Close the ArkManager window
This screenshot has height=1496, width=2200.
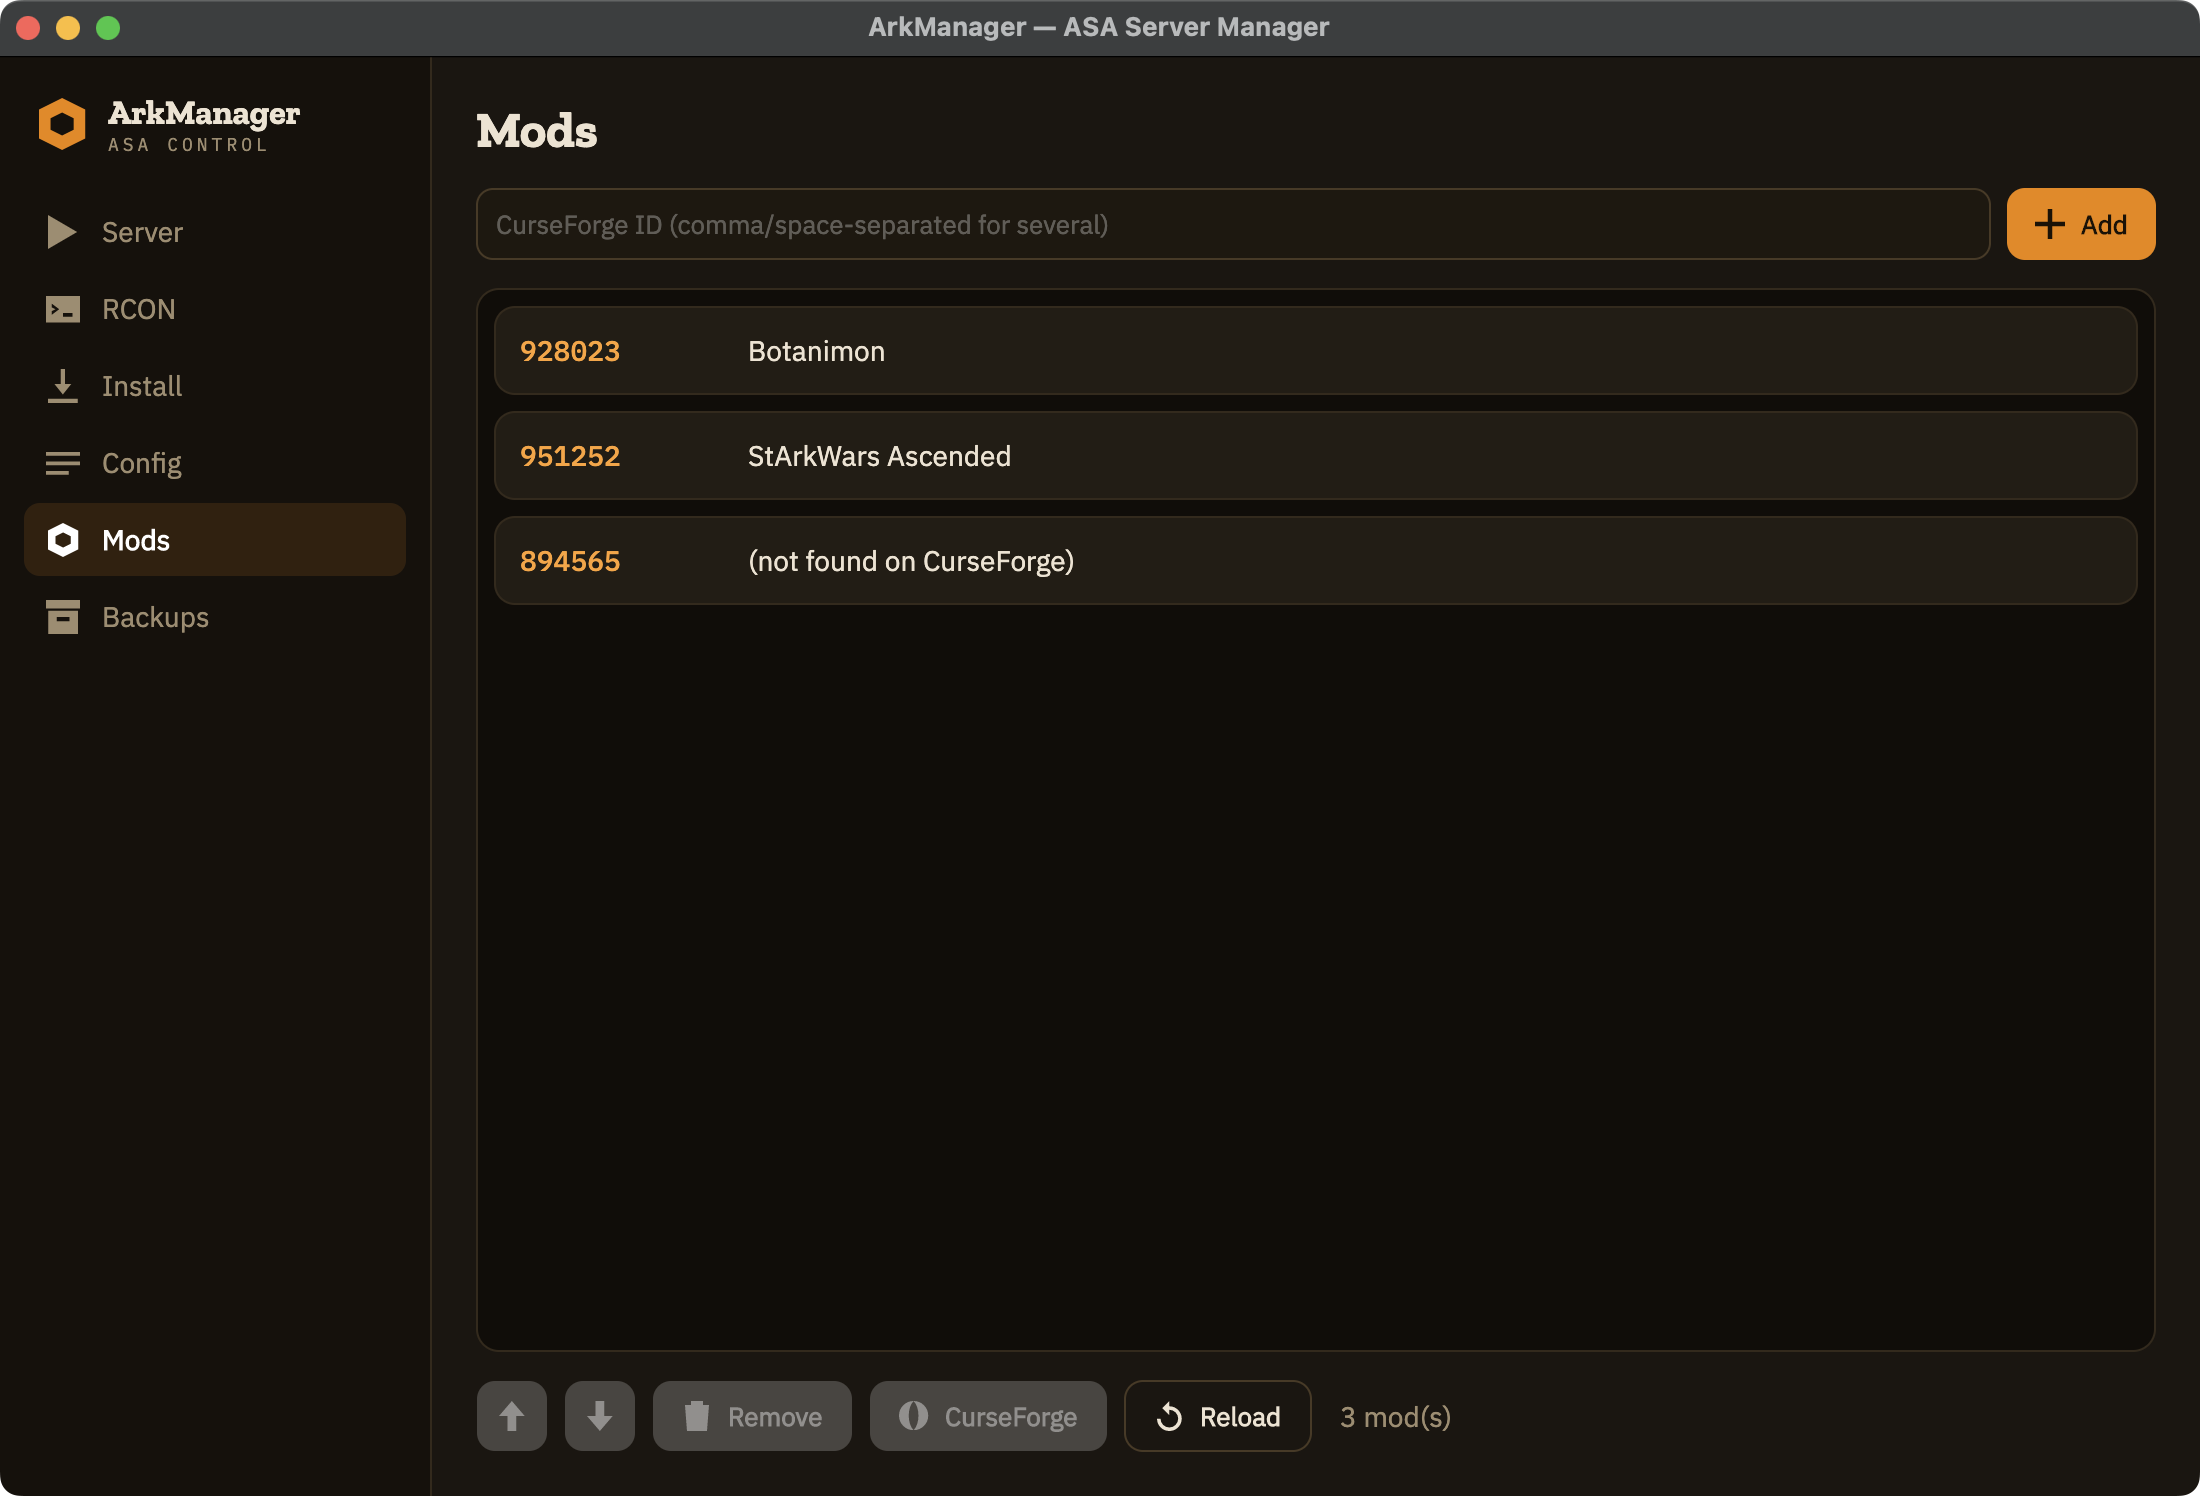click(28, 28)
